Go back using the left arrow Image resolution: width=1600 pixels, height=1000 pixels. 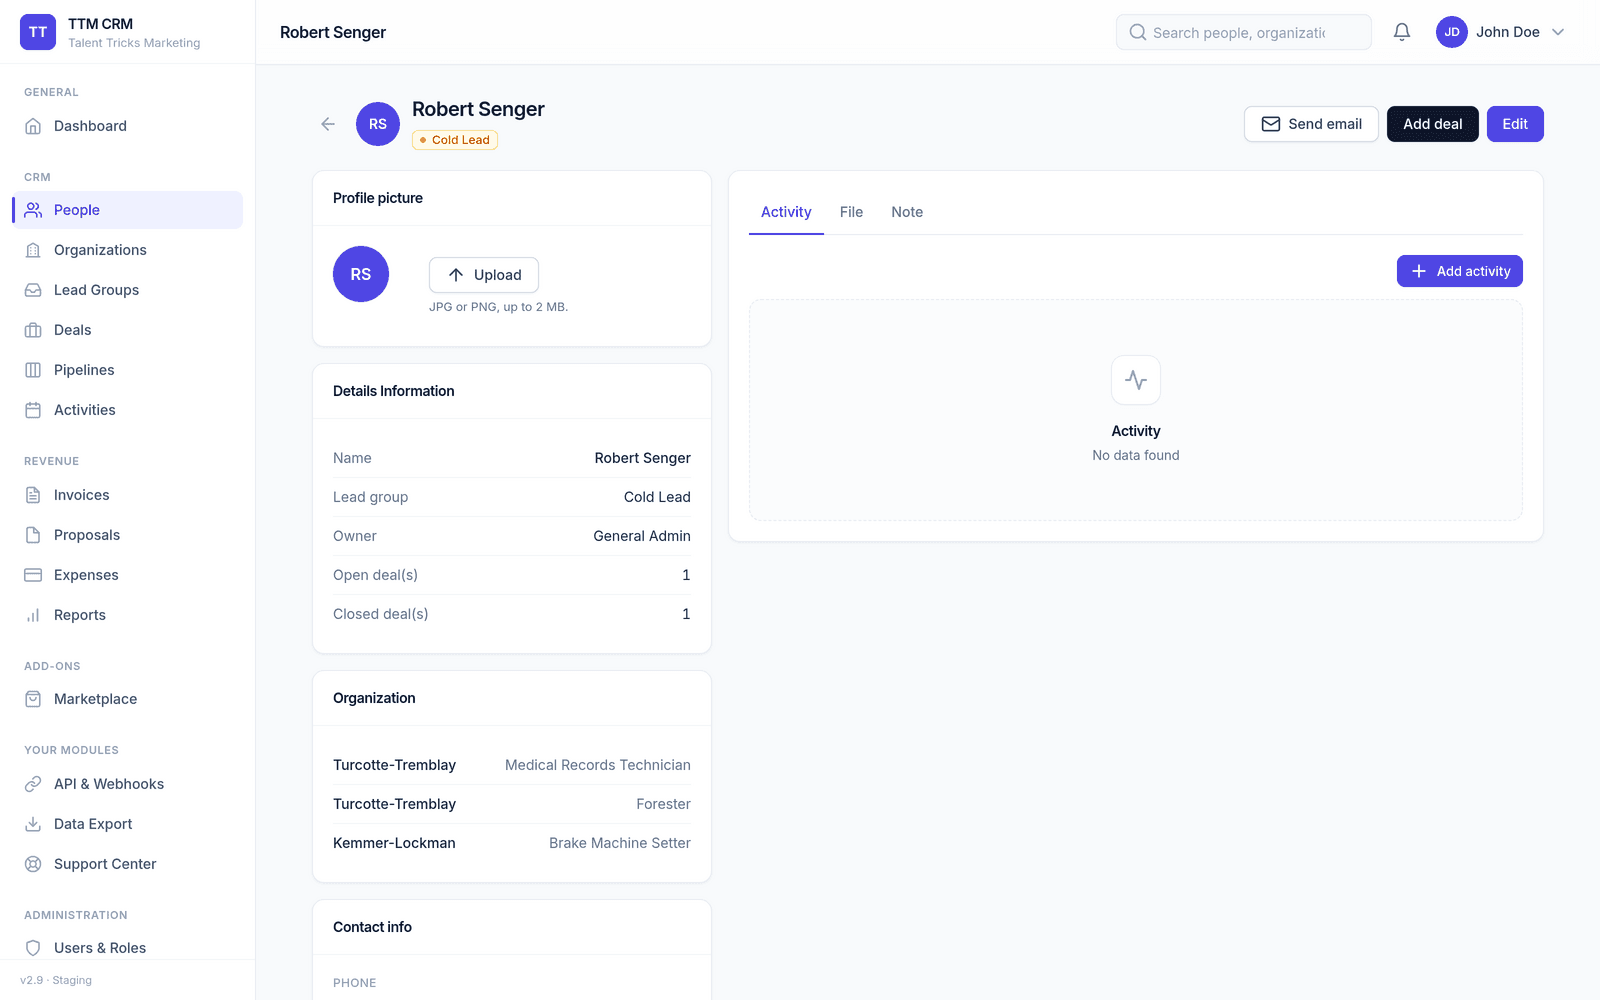[x=328, y=124]
